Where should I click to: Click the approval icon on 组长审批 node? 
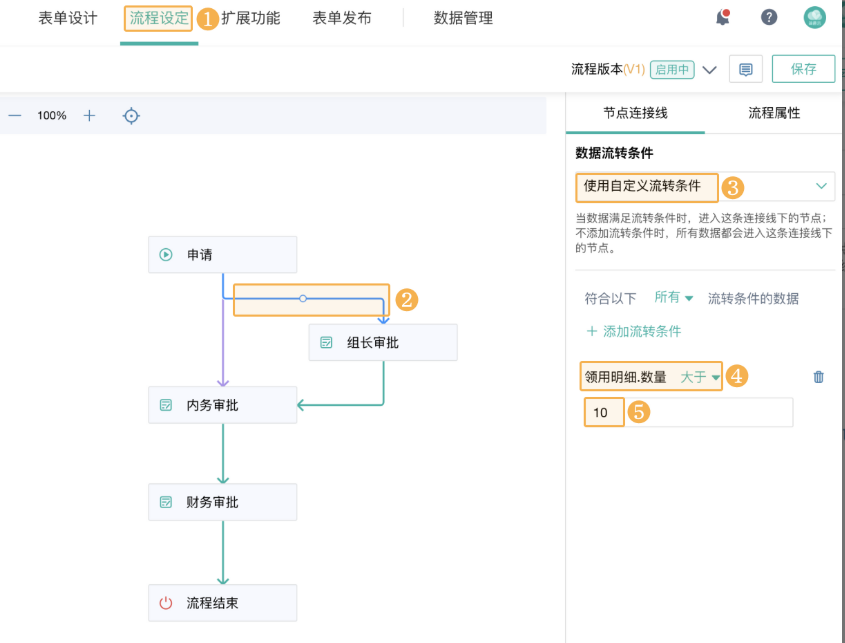pos(326,342)
